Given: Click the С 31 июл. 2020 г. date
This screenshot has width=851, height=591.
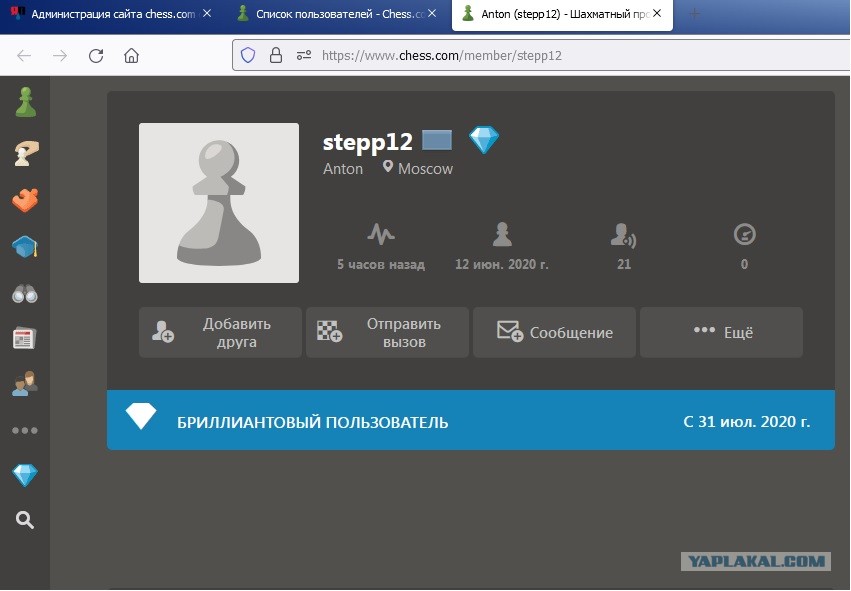Looking at the screenshot, I should (746, 422).
